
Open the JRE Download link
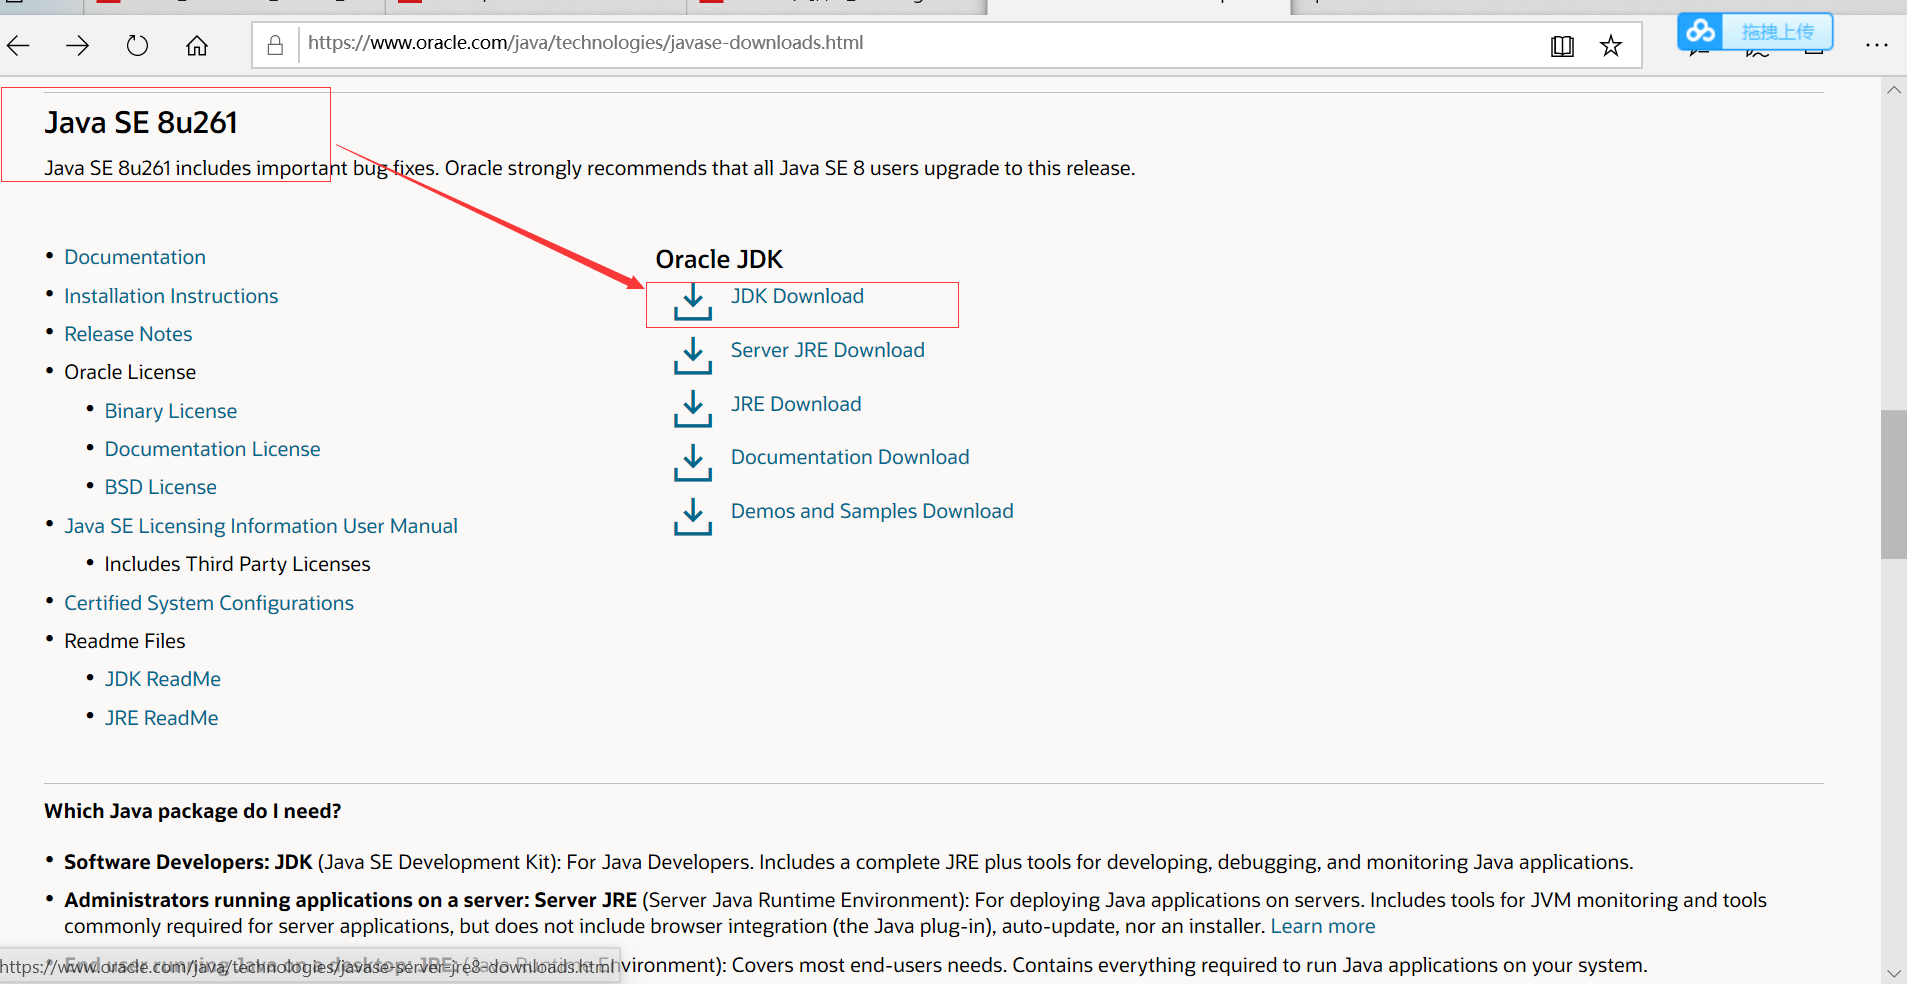[x=796, y=404]
